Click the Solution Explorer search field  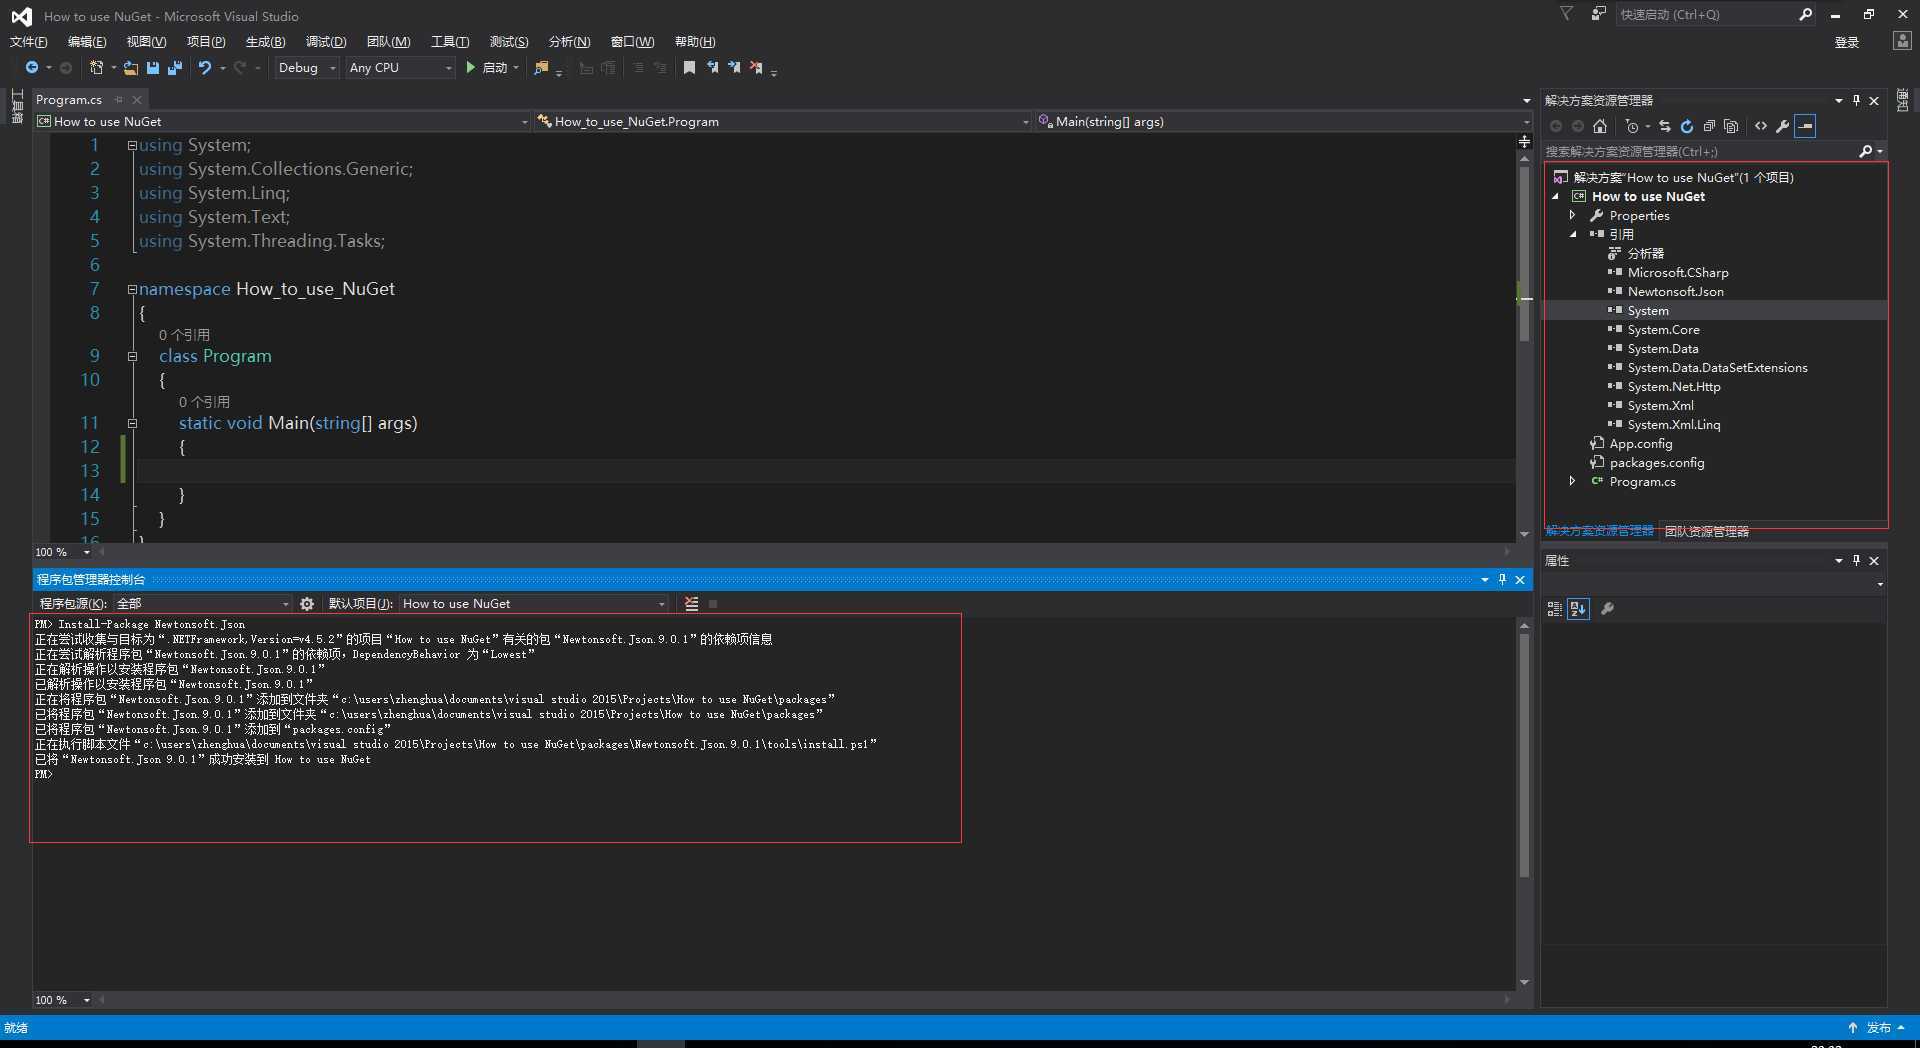(x=1714, y=151)
